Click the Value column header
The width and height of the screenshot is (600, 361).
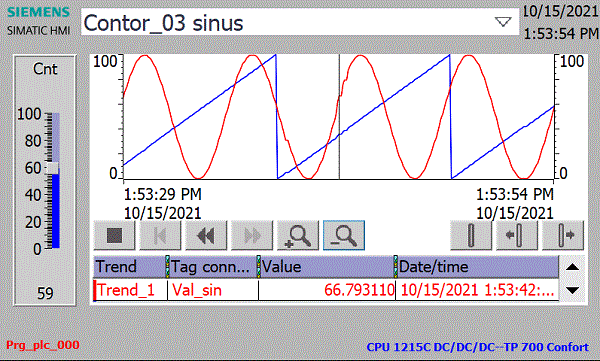(327, 266)
